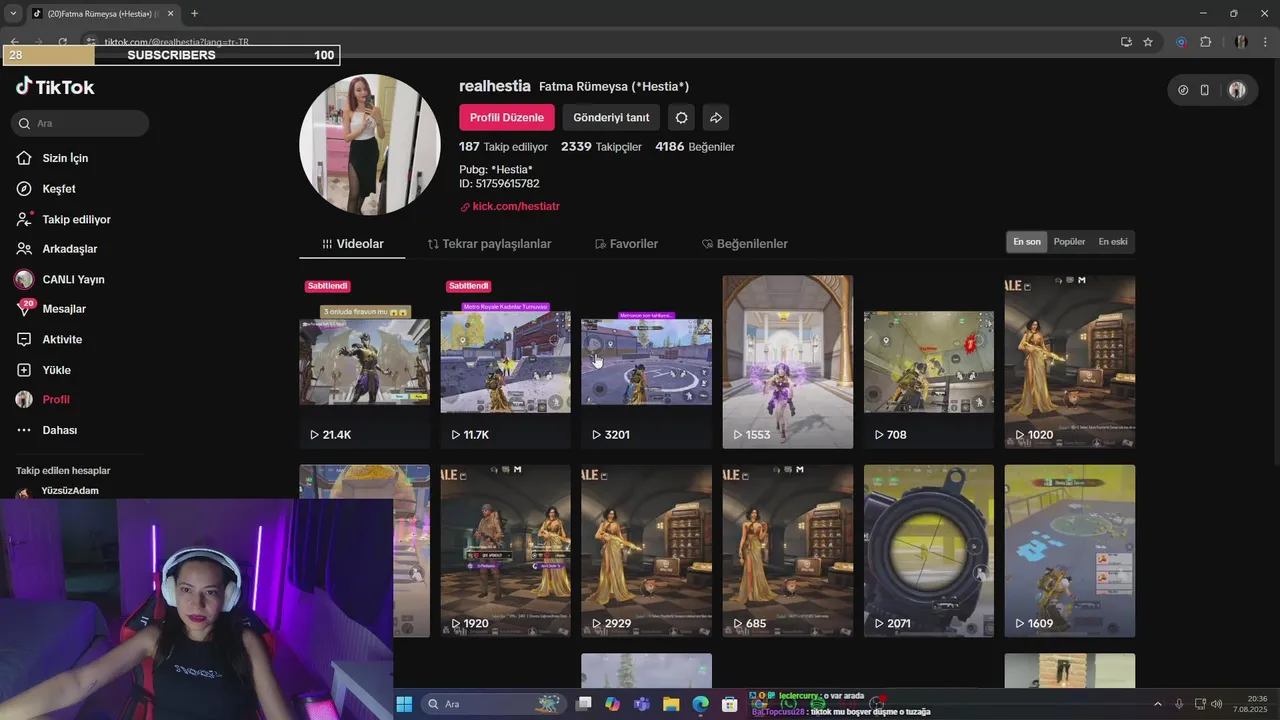Open Mesajlar inbox
The width and height of the screenshot is (1280, 720).
(x=63, y=309)
